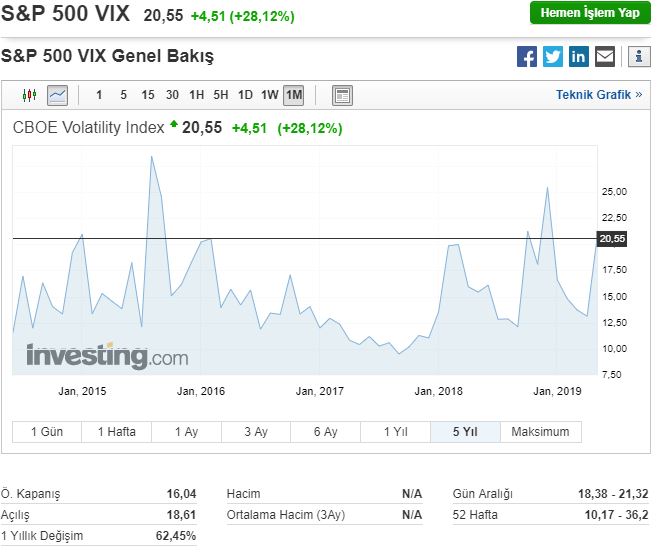Switch to candlestick chart type
The image size is (664, 560).
[x=29, y=95]
